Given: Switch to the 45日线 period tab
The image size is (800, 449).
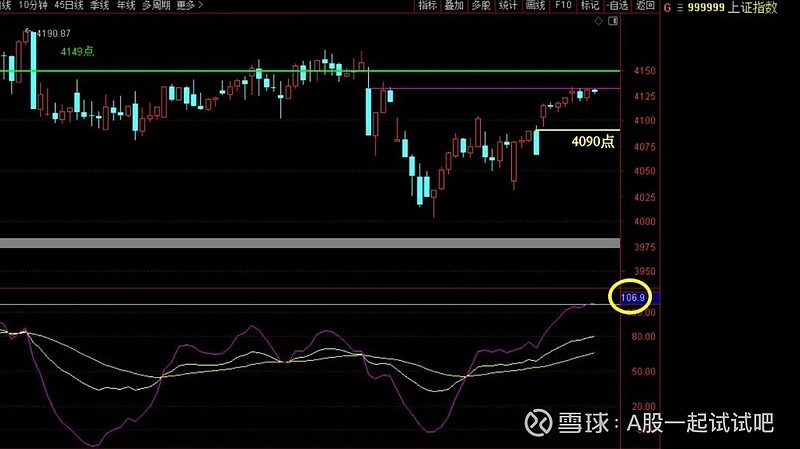Looking at the screenshot, I should pyautogui.click(x=68, y=5).
